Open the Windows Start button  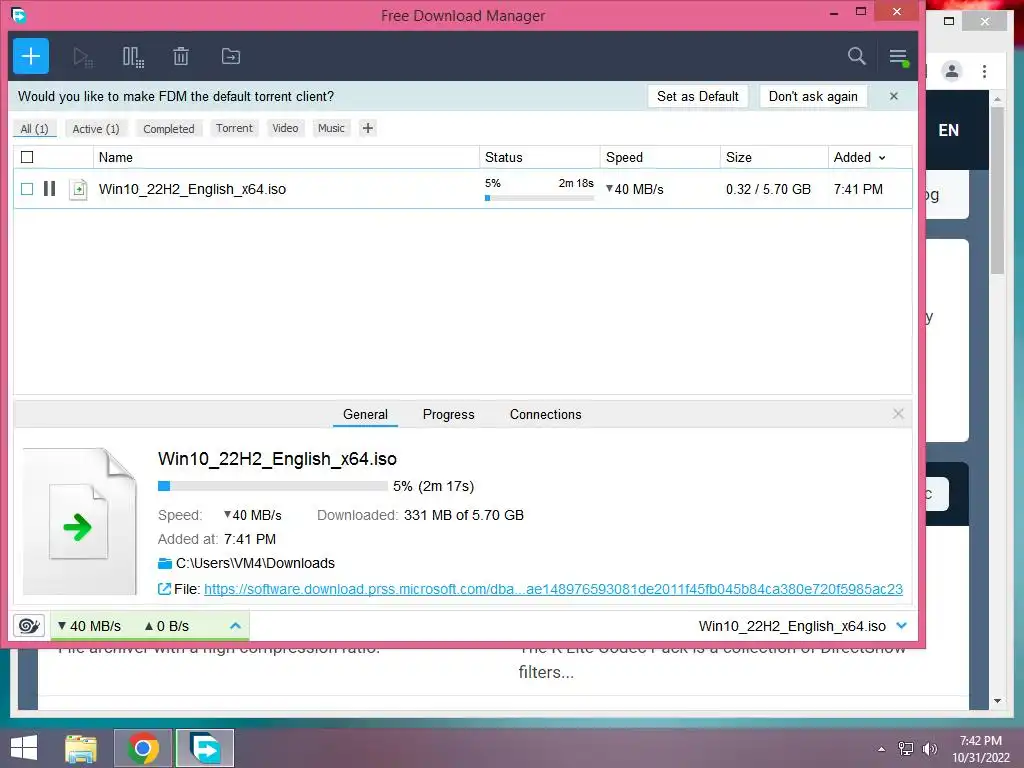pyautogui.click(x=24, y=748)
